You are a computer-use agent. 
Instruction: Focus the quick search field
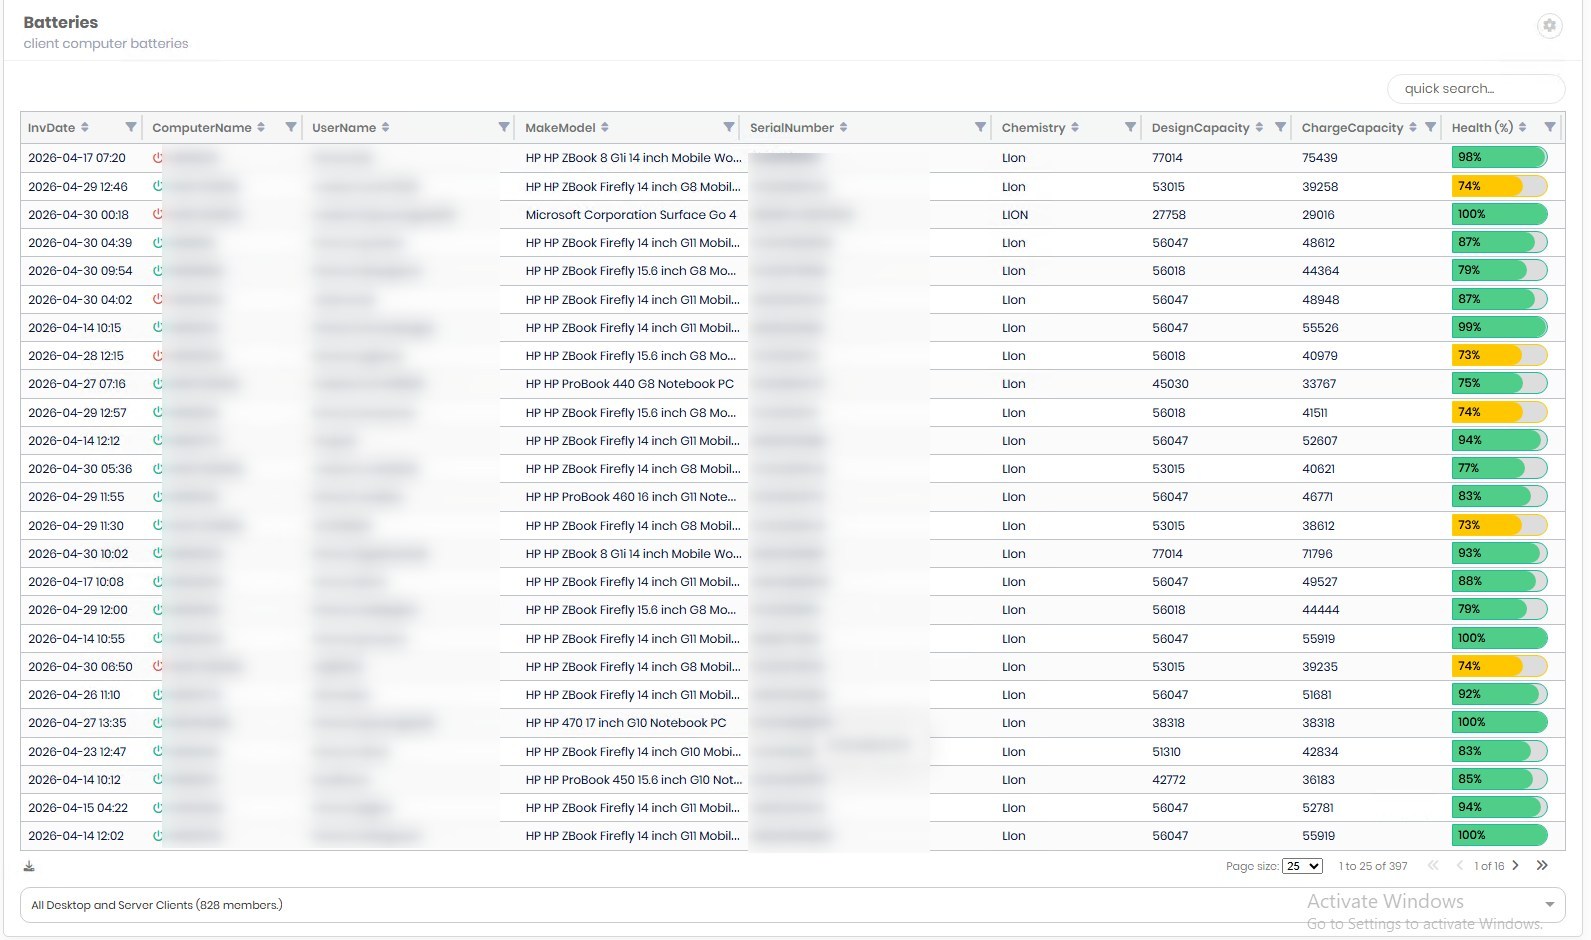1475,89
